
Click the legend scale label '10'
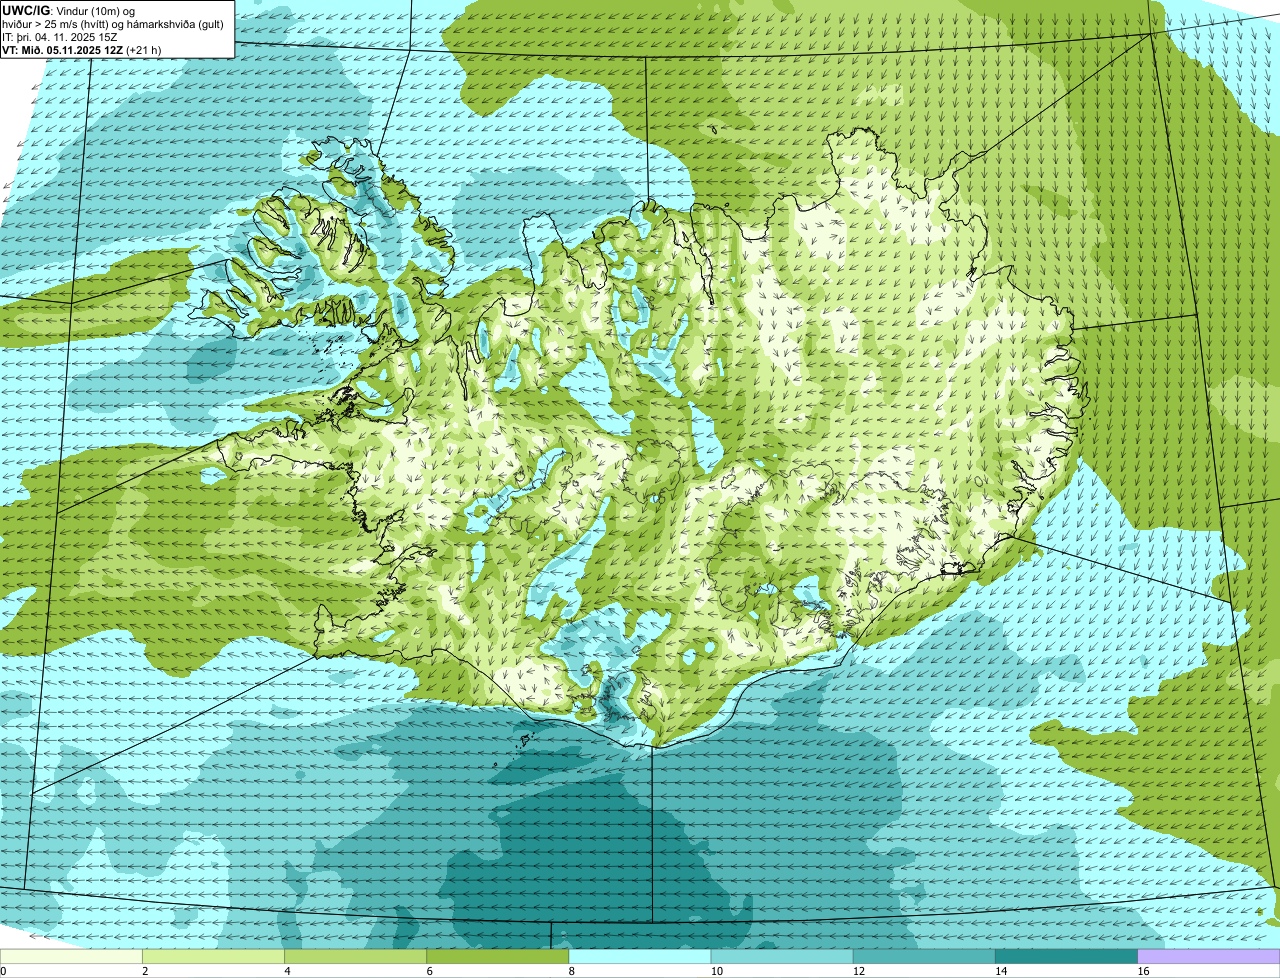716,971
